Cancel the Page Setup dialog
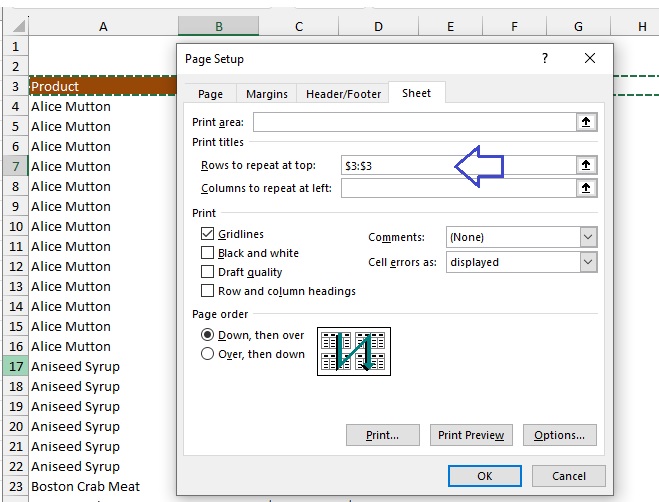 pos(569,476)
